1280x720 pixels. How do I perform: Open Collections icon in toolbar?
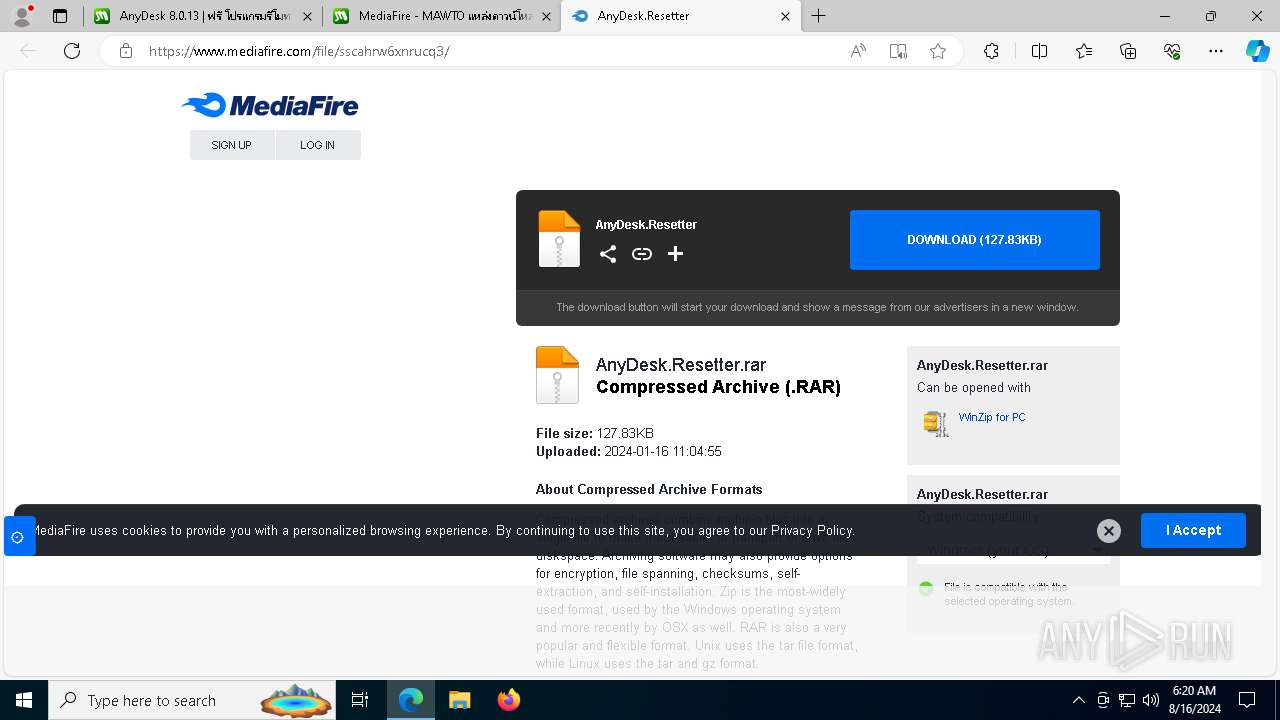coord(1128,51)
